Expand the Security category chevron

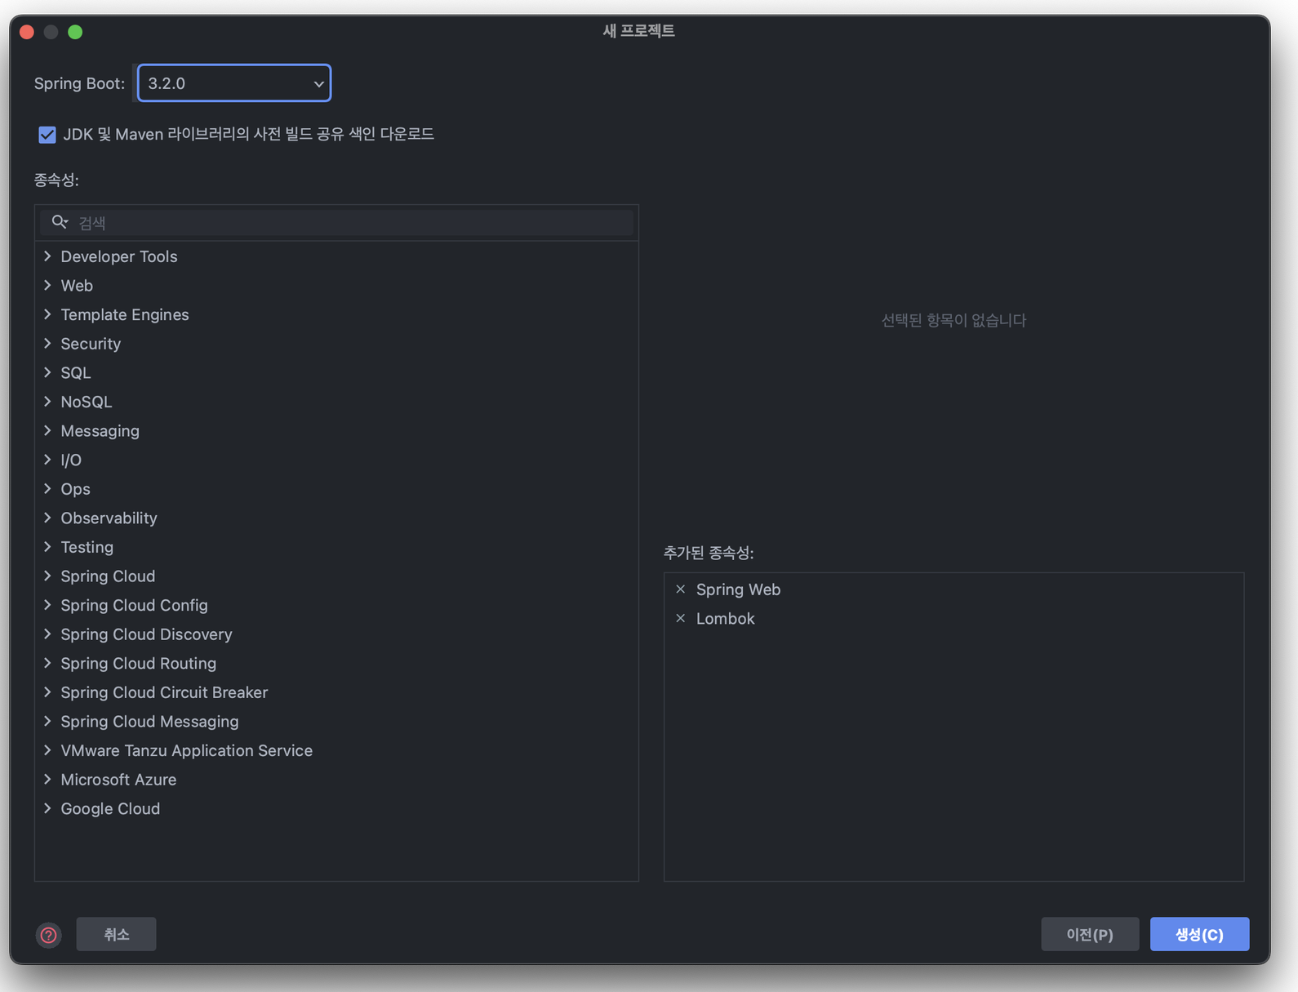(47, 344)
